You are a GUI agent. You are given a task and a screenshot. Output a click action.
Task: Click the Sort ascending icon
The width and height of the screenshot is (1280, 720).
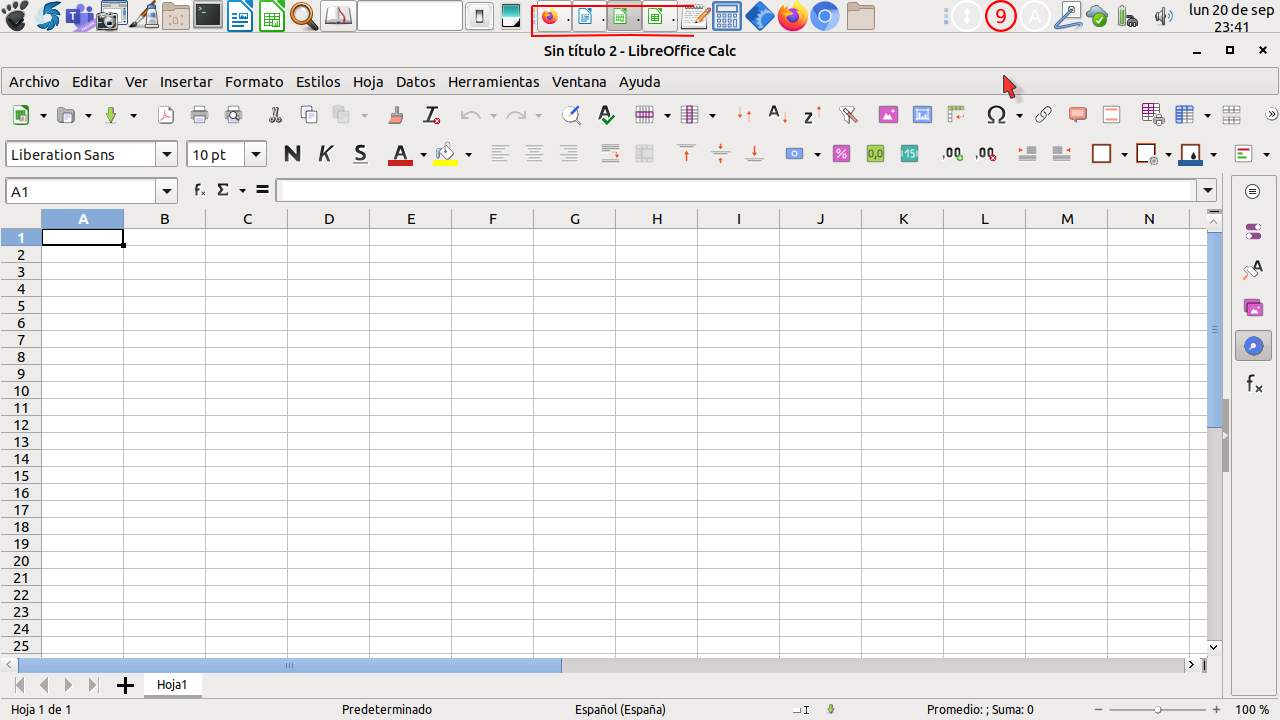tap(778, 115)
